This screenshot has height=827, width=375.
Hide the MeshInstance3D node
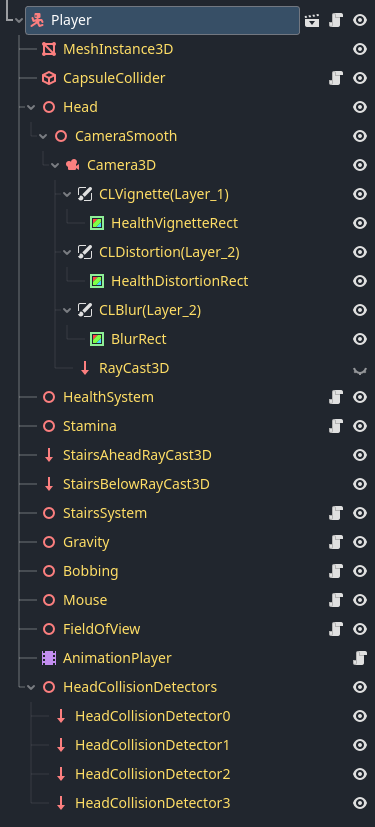360,50
